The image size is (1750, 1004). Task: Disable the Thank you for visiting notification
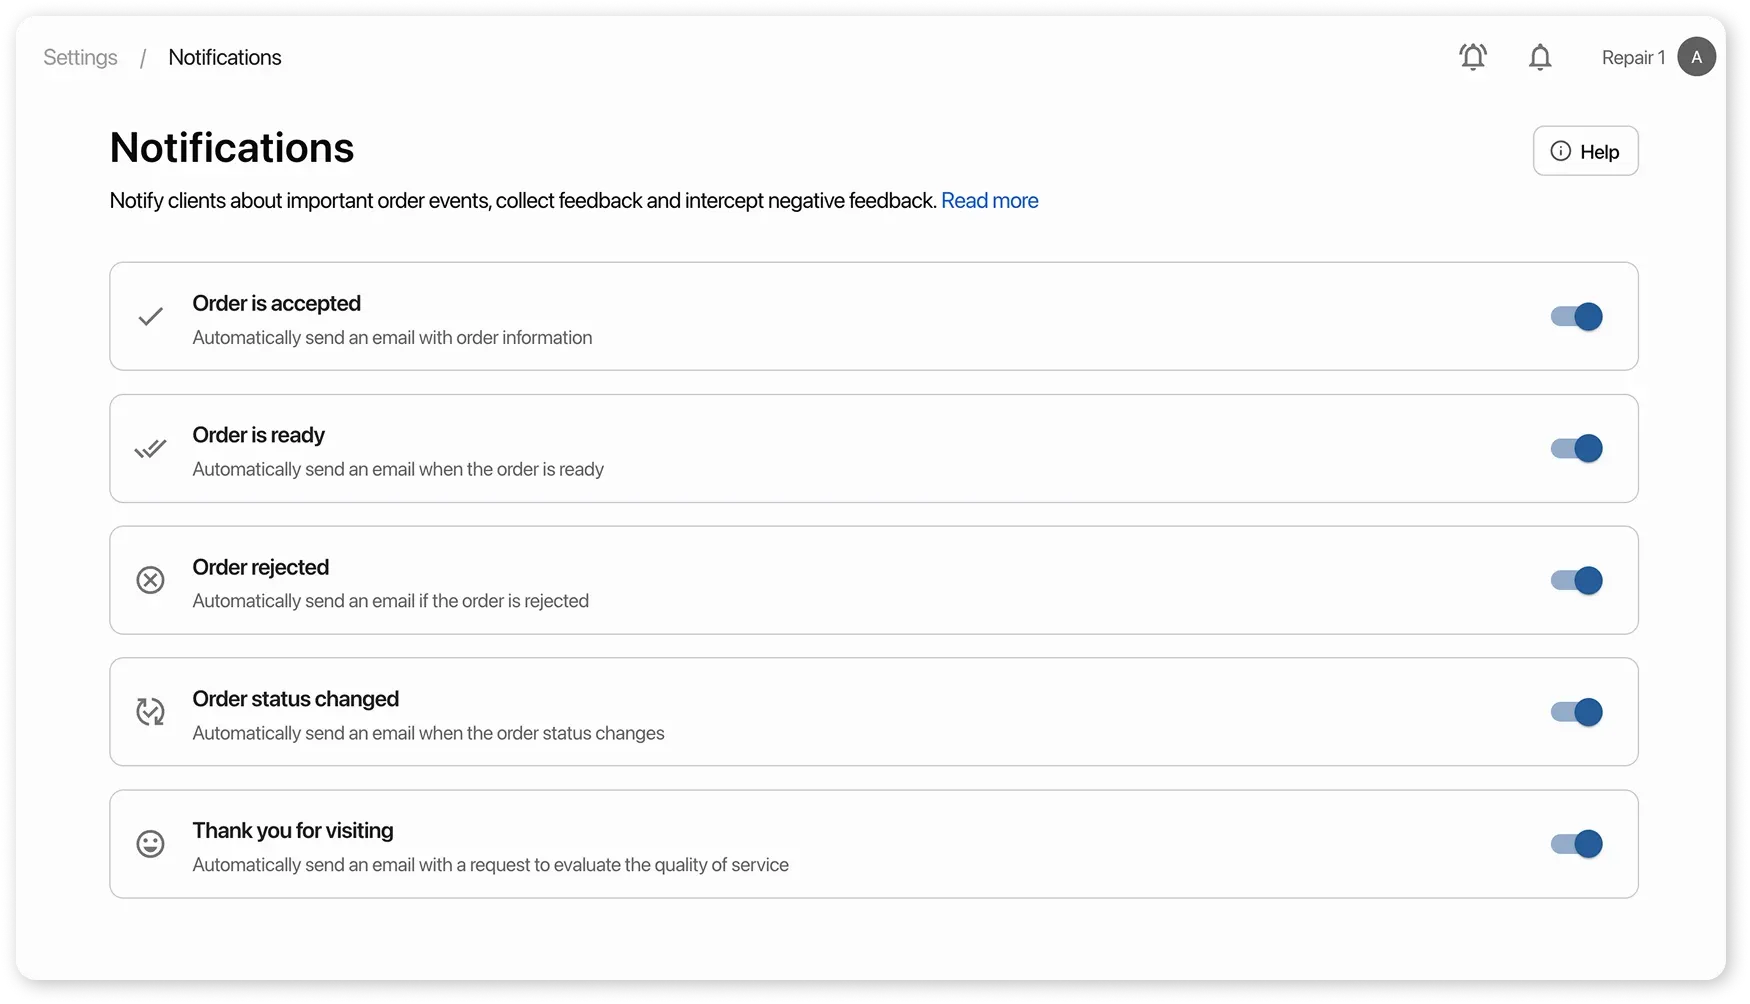(1576, 844)
